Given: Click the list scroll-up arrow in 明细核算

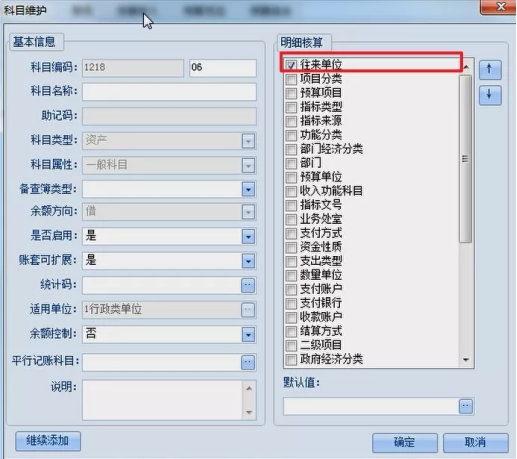Looking at the screenshot, I should (x=466, y=68).
